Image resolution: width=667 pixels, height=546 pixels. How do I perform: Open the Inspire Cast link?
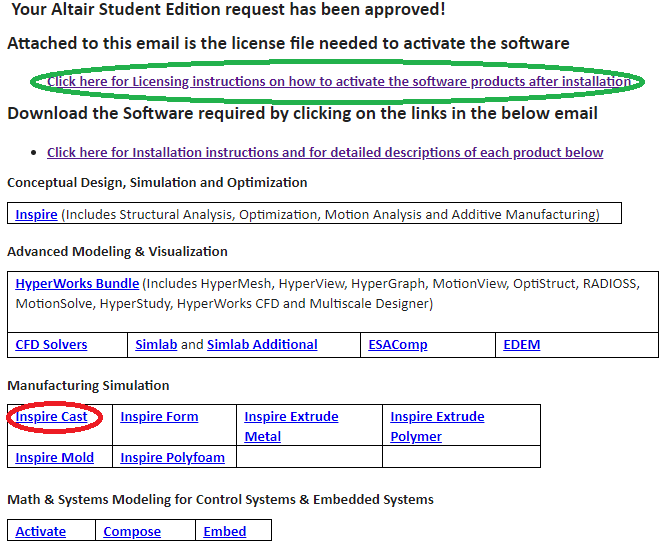tap(51, 417)
